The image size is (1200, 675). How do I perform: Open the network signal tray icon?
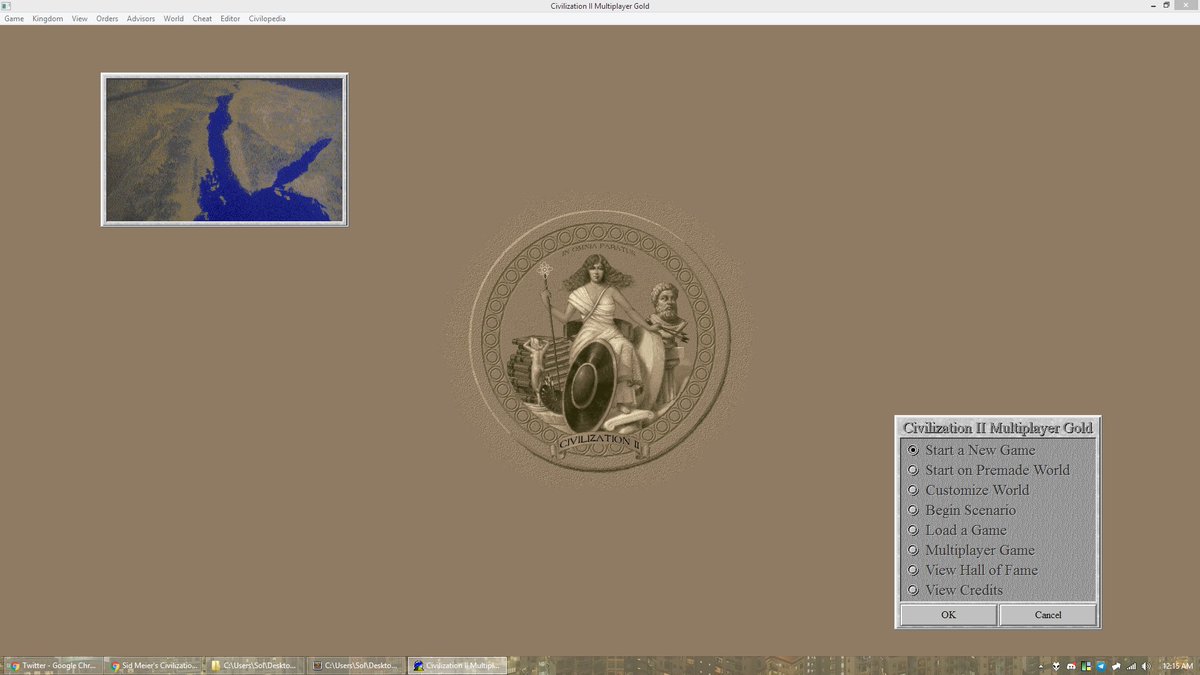(1131, 666)
